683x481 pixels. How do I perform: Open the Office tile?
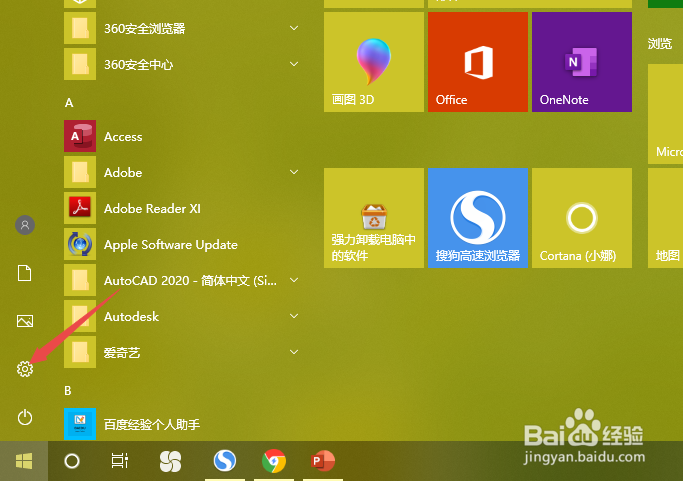(x=478, y=62)
